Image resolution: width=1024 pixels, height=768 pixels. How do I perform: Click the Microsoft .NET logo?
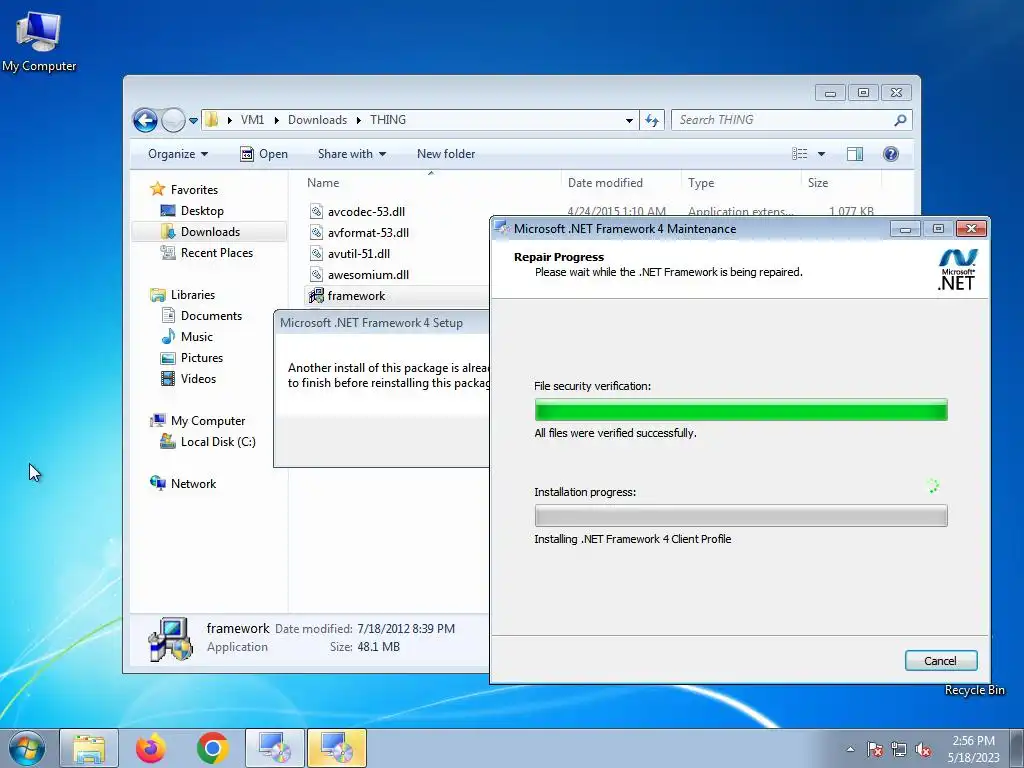coord(957,269)
